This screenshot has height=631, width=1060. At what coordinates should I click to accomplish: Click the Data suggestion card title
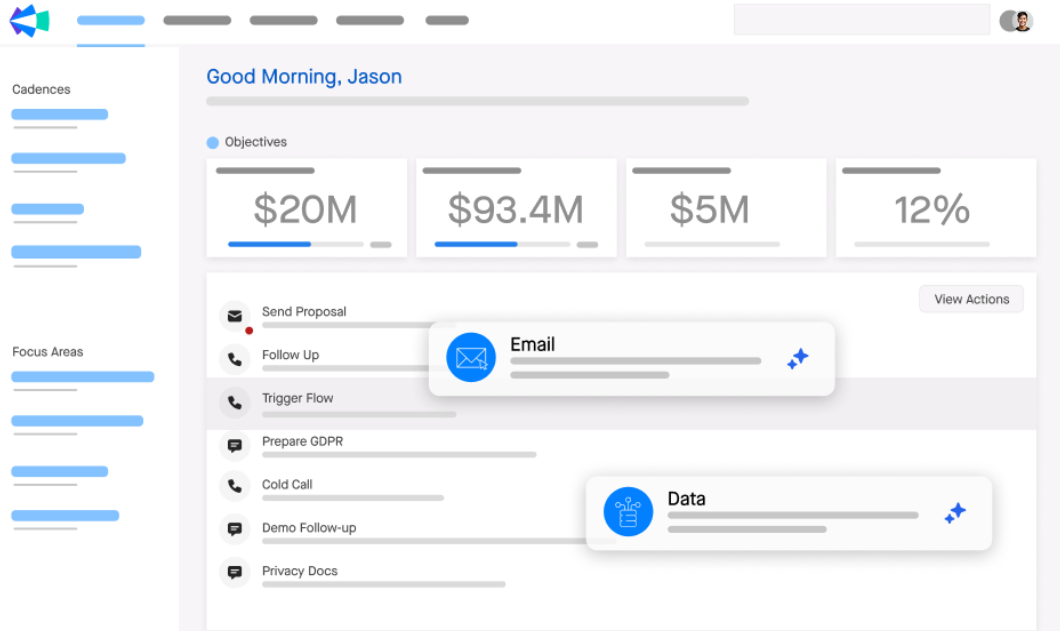pyautogui.click(x=687, y=498)
